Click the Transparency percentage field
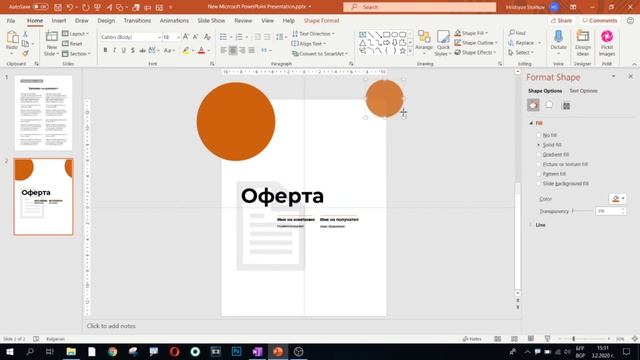 608,211
